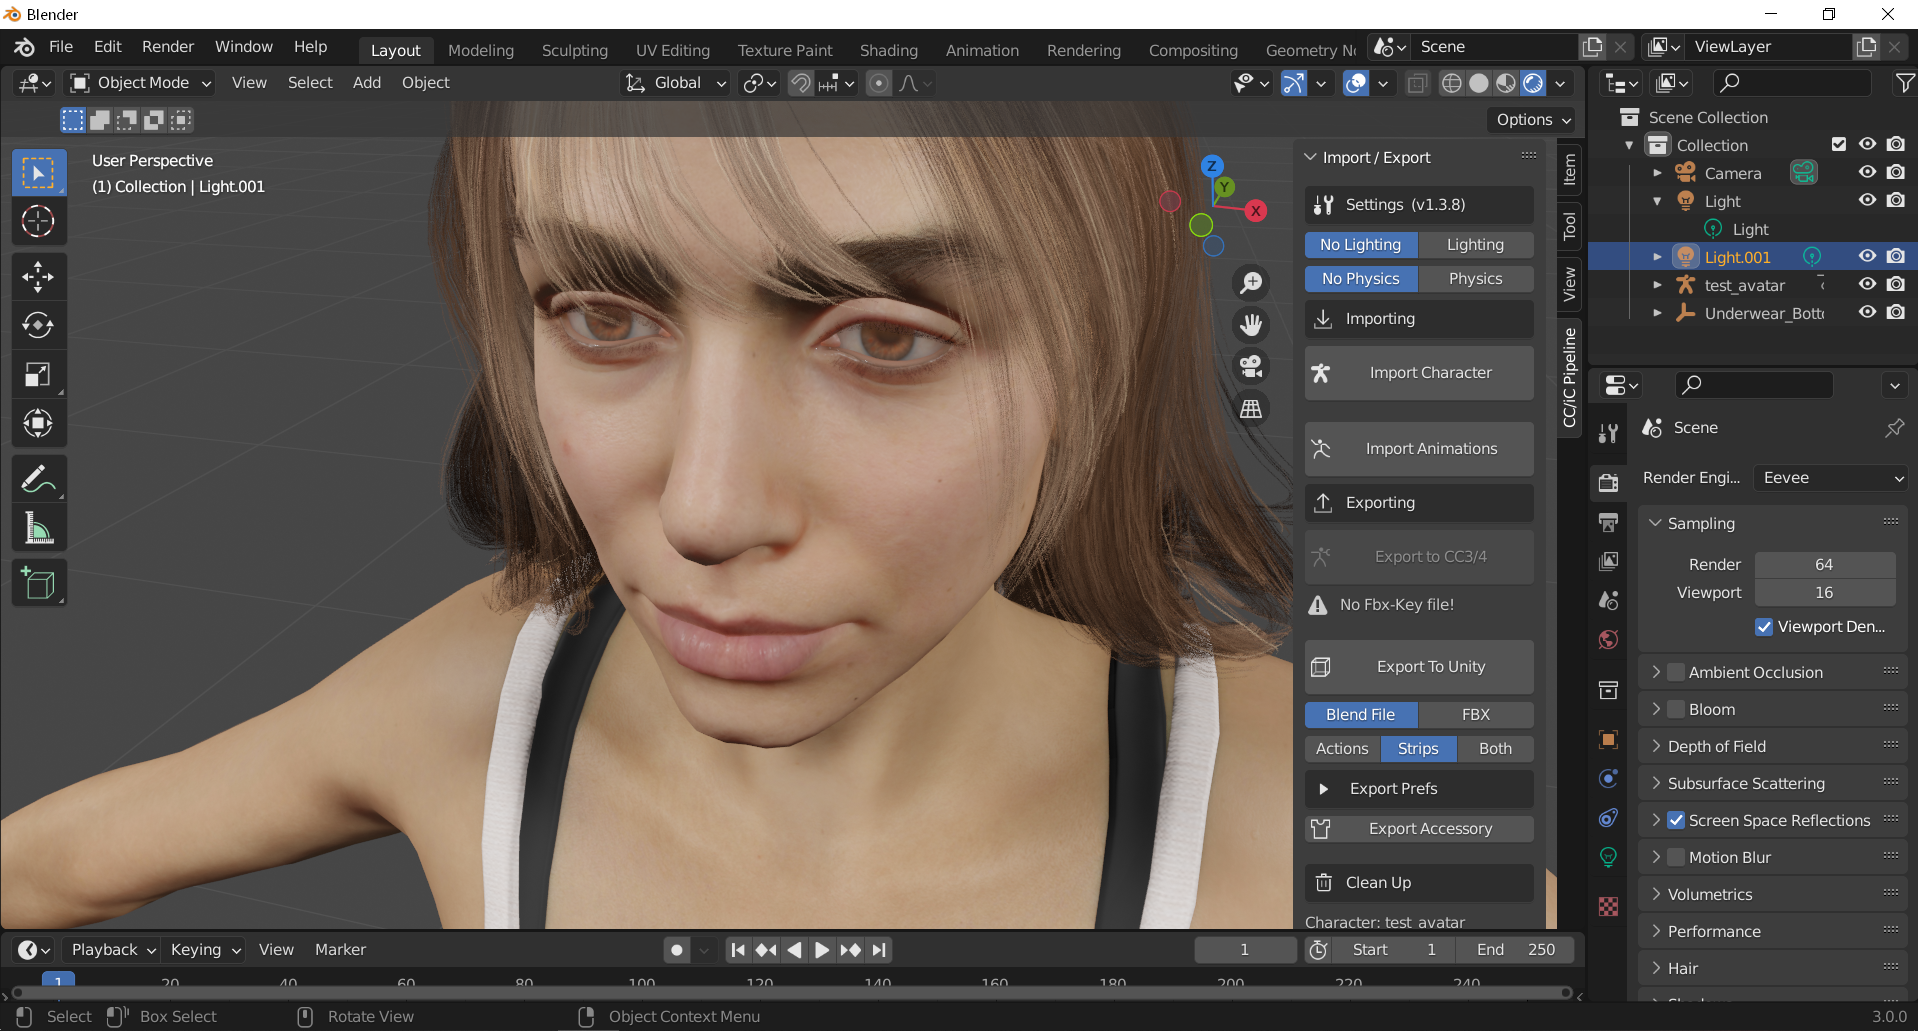The image size is (1918, 1031).
Task: Open the Render Engine Eevee dropdown
Action: pyautogui.click(x=1831, y=478)
